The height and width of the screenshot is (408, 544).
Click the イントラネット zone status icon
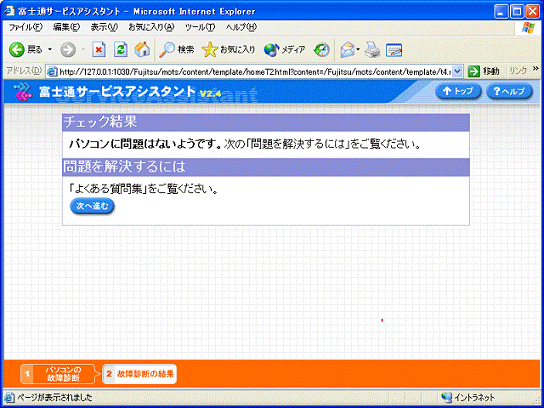[x=447, y=397]
